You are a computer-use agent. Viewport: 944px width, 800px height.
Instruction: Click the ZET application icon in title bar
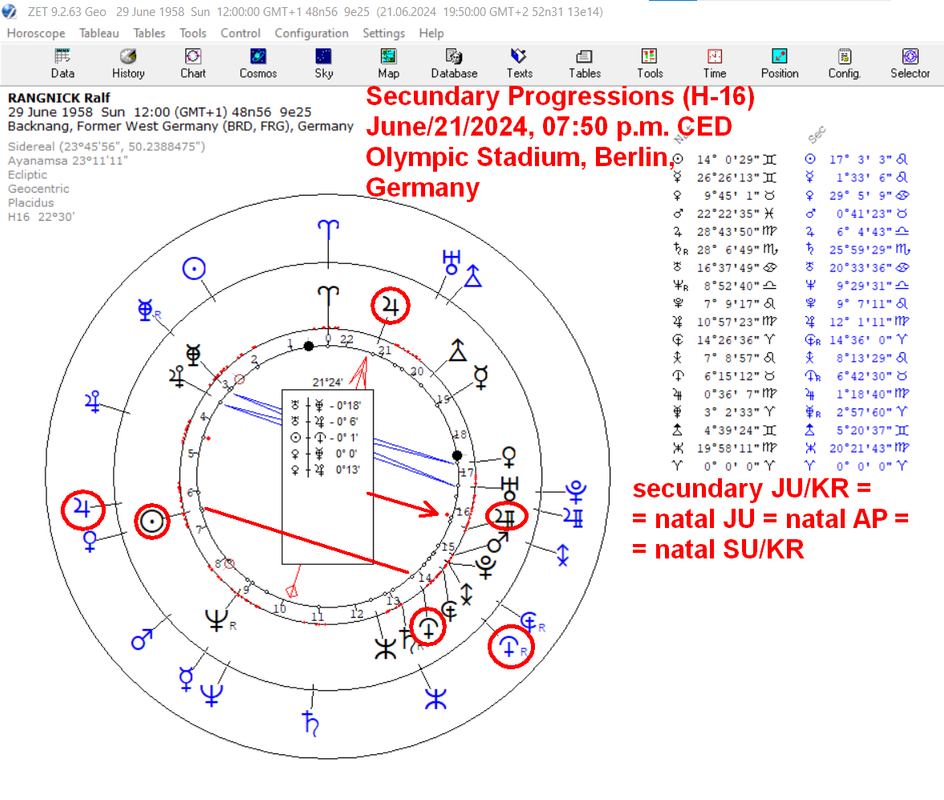[9, 11]
